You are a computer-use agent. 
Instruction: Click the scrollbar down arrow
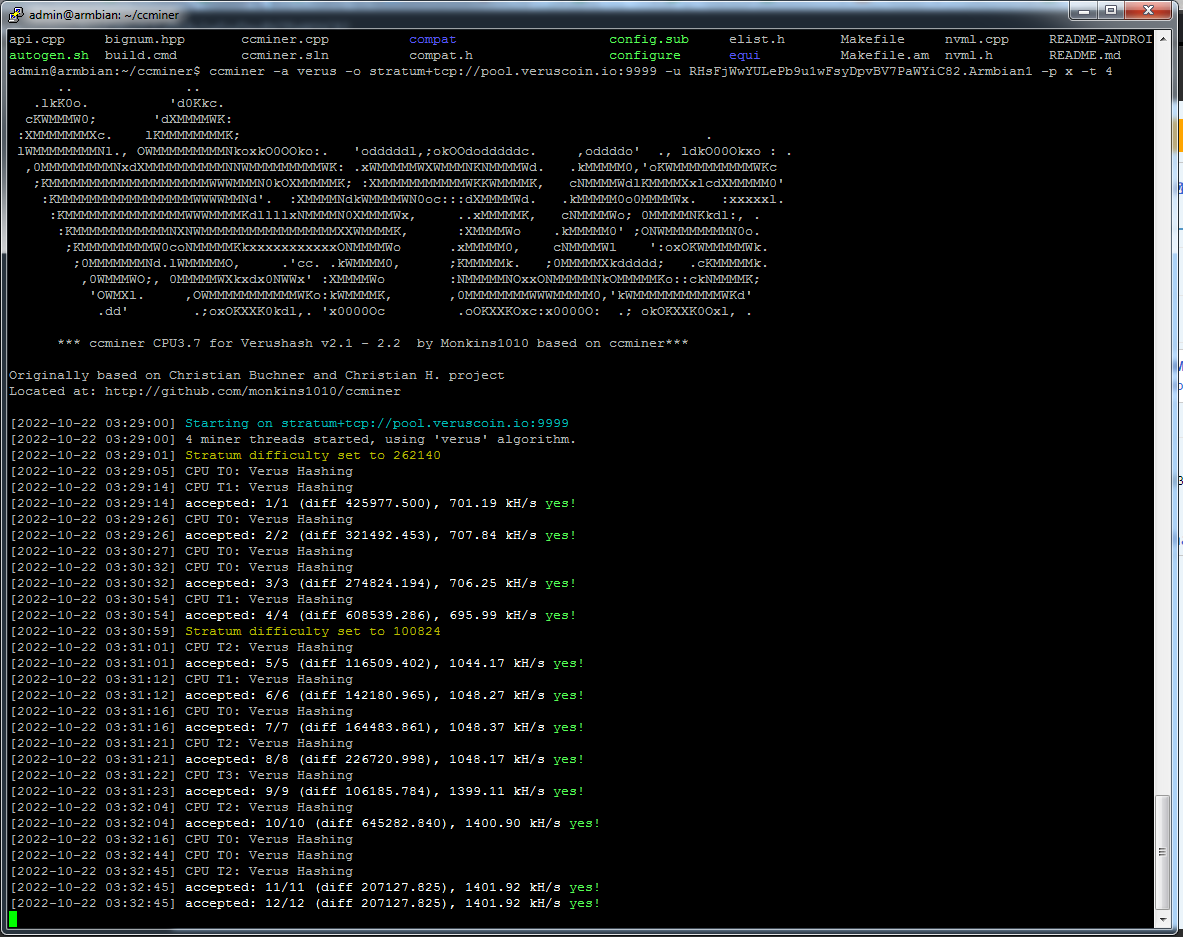(1162, 920)
